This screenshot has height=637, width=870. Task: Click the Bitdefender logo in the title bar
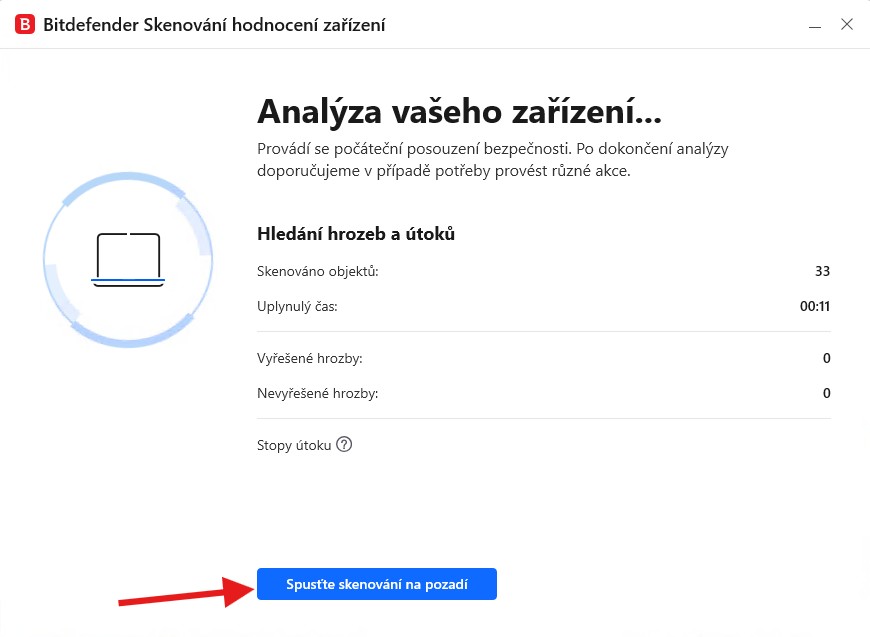point(23,24)
